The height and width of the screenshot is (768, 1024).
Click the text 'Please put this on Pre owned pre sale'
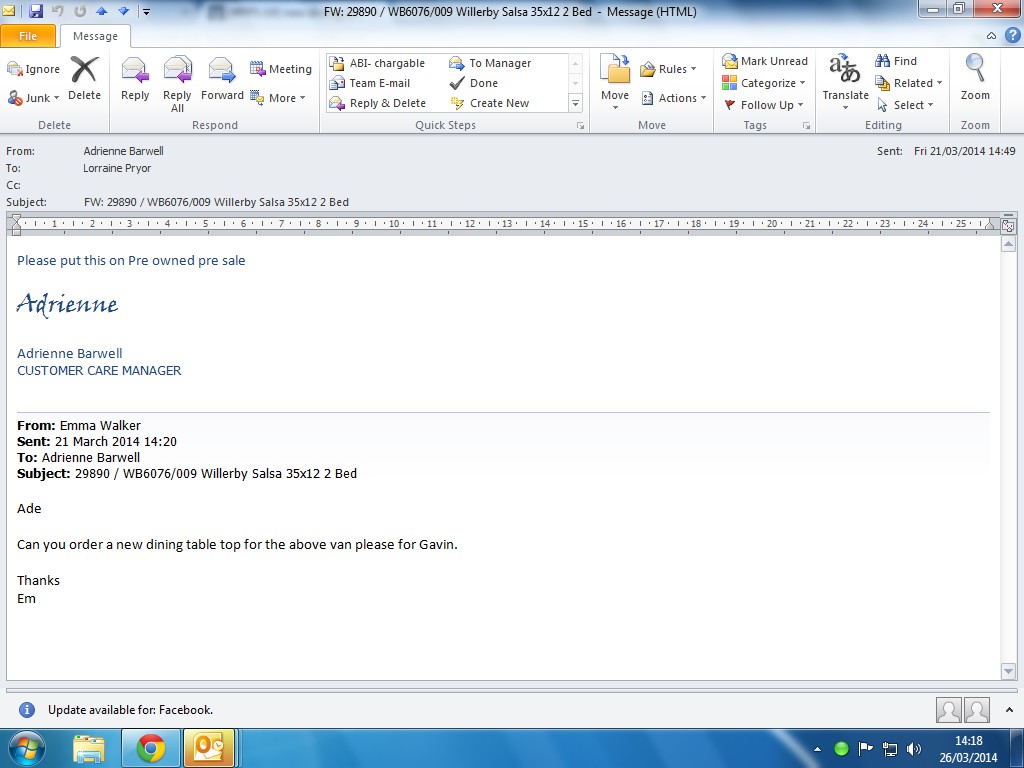click(x=131, y=260)
